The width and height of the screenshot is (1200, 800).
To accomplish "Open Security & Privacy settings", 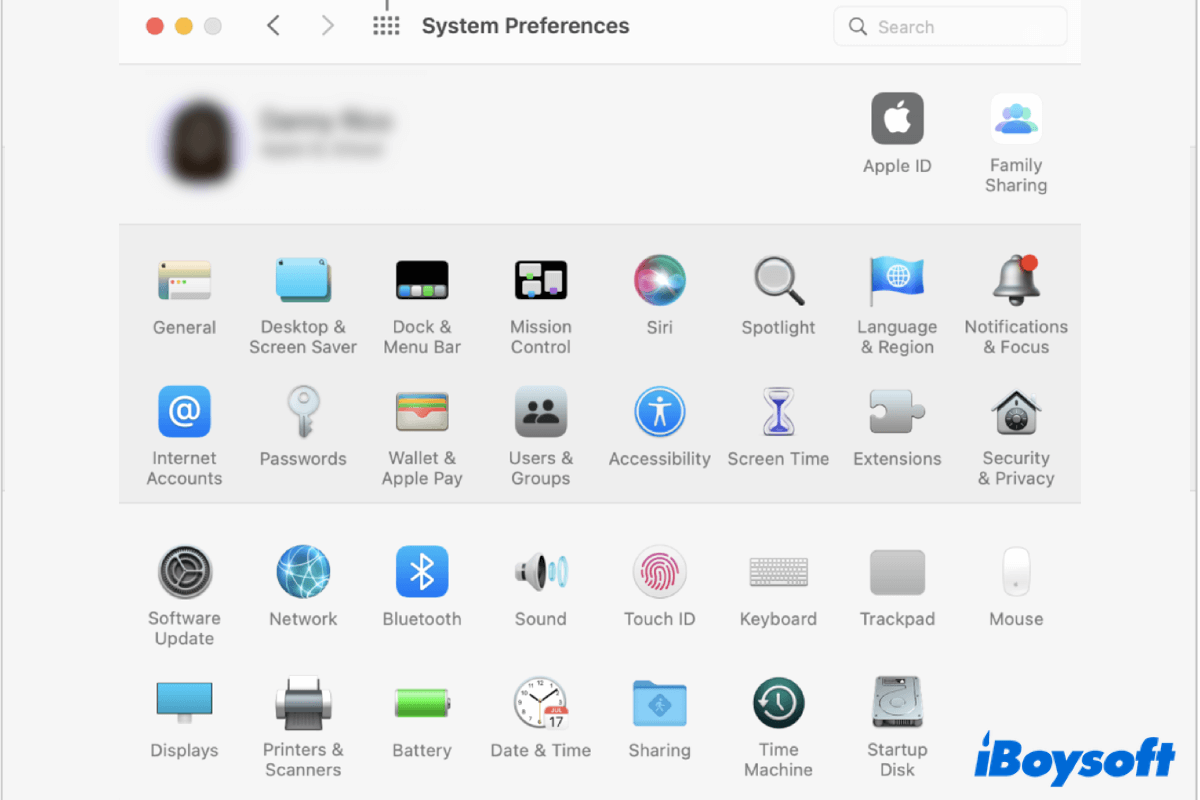I will coord(1016,412).
